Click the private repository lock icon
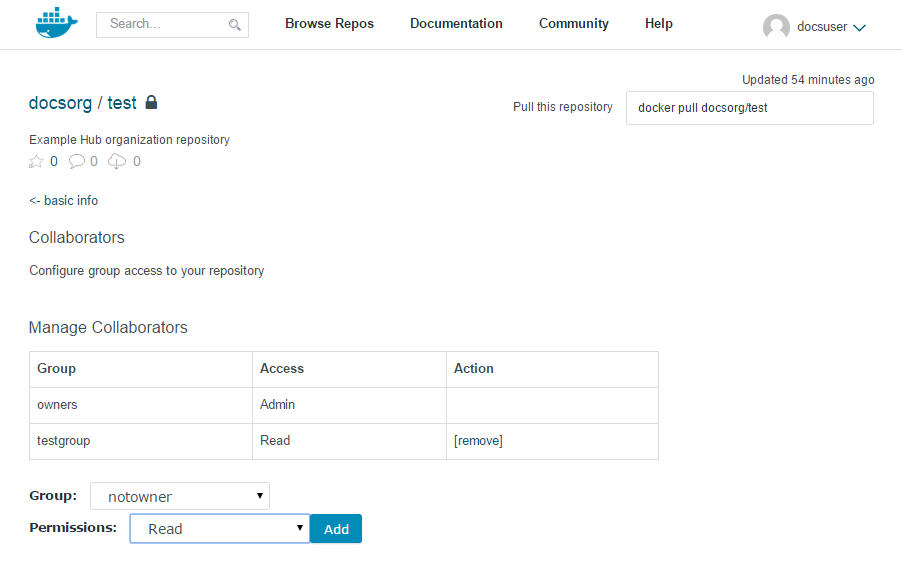902x571 pixels. [152, 102]
